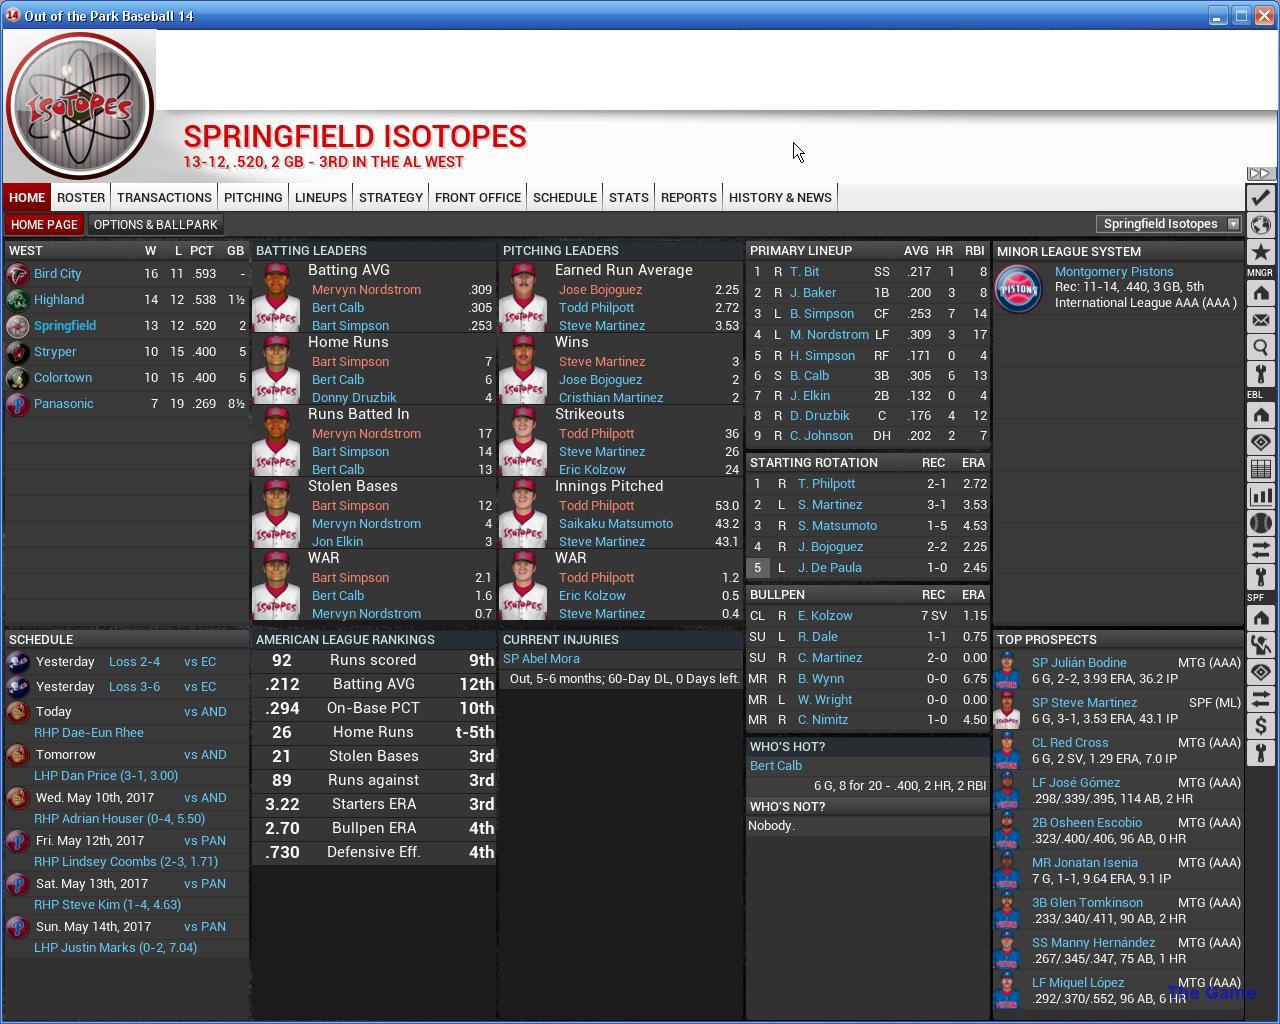Click Bert Calb under Who's Hot
Image resolution: width=1280 pixels, height=1024 pixels.
tap(776, 766)
